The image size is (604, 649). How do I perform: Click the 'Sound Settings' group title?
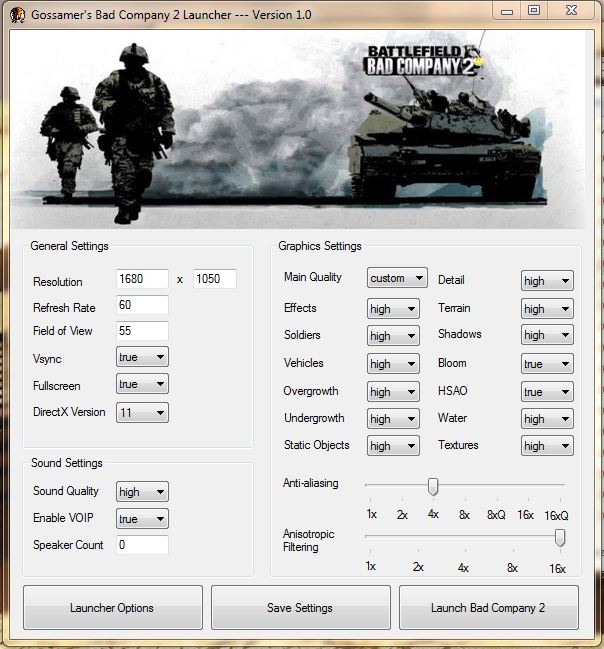tap(67, 463)
